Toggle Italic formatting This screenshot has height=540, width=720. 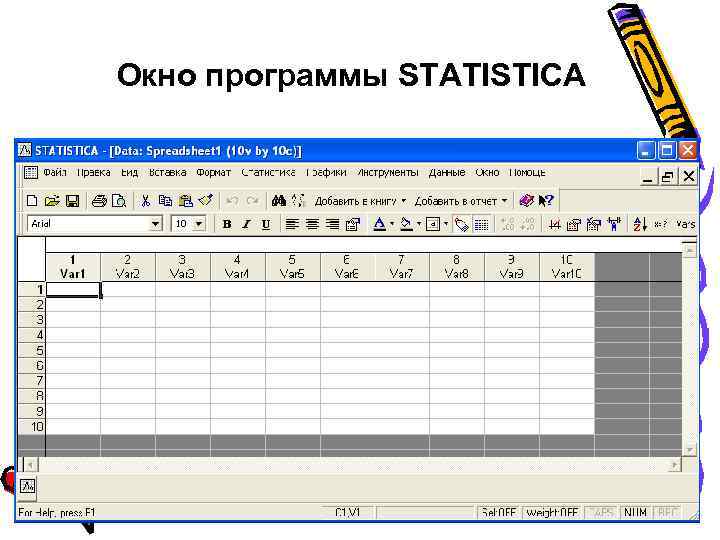(x=246, y=224)
